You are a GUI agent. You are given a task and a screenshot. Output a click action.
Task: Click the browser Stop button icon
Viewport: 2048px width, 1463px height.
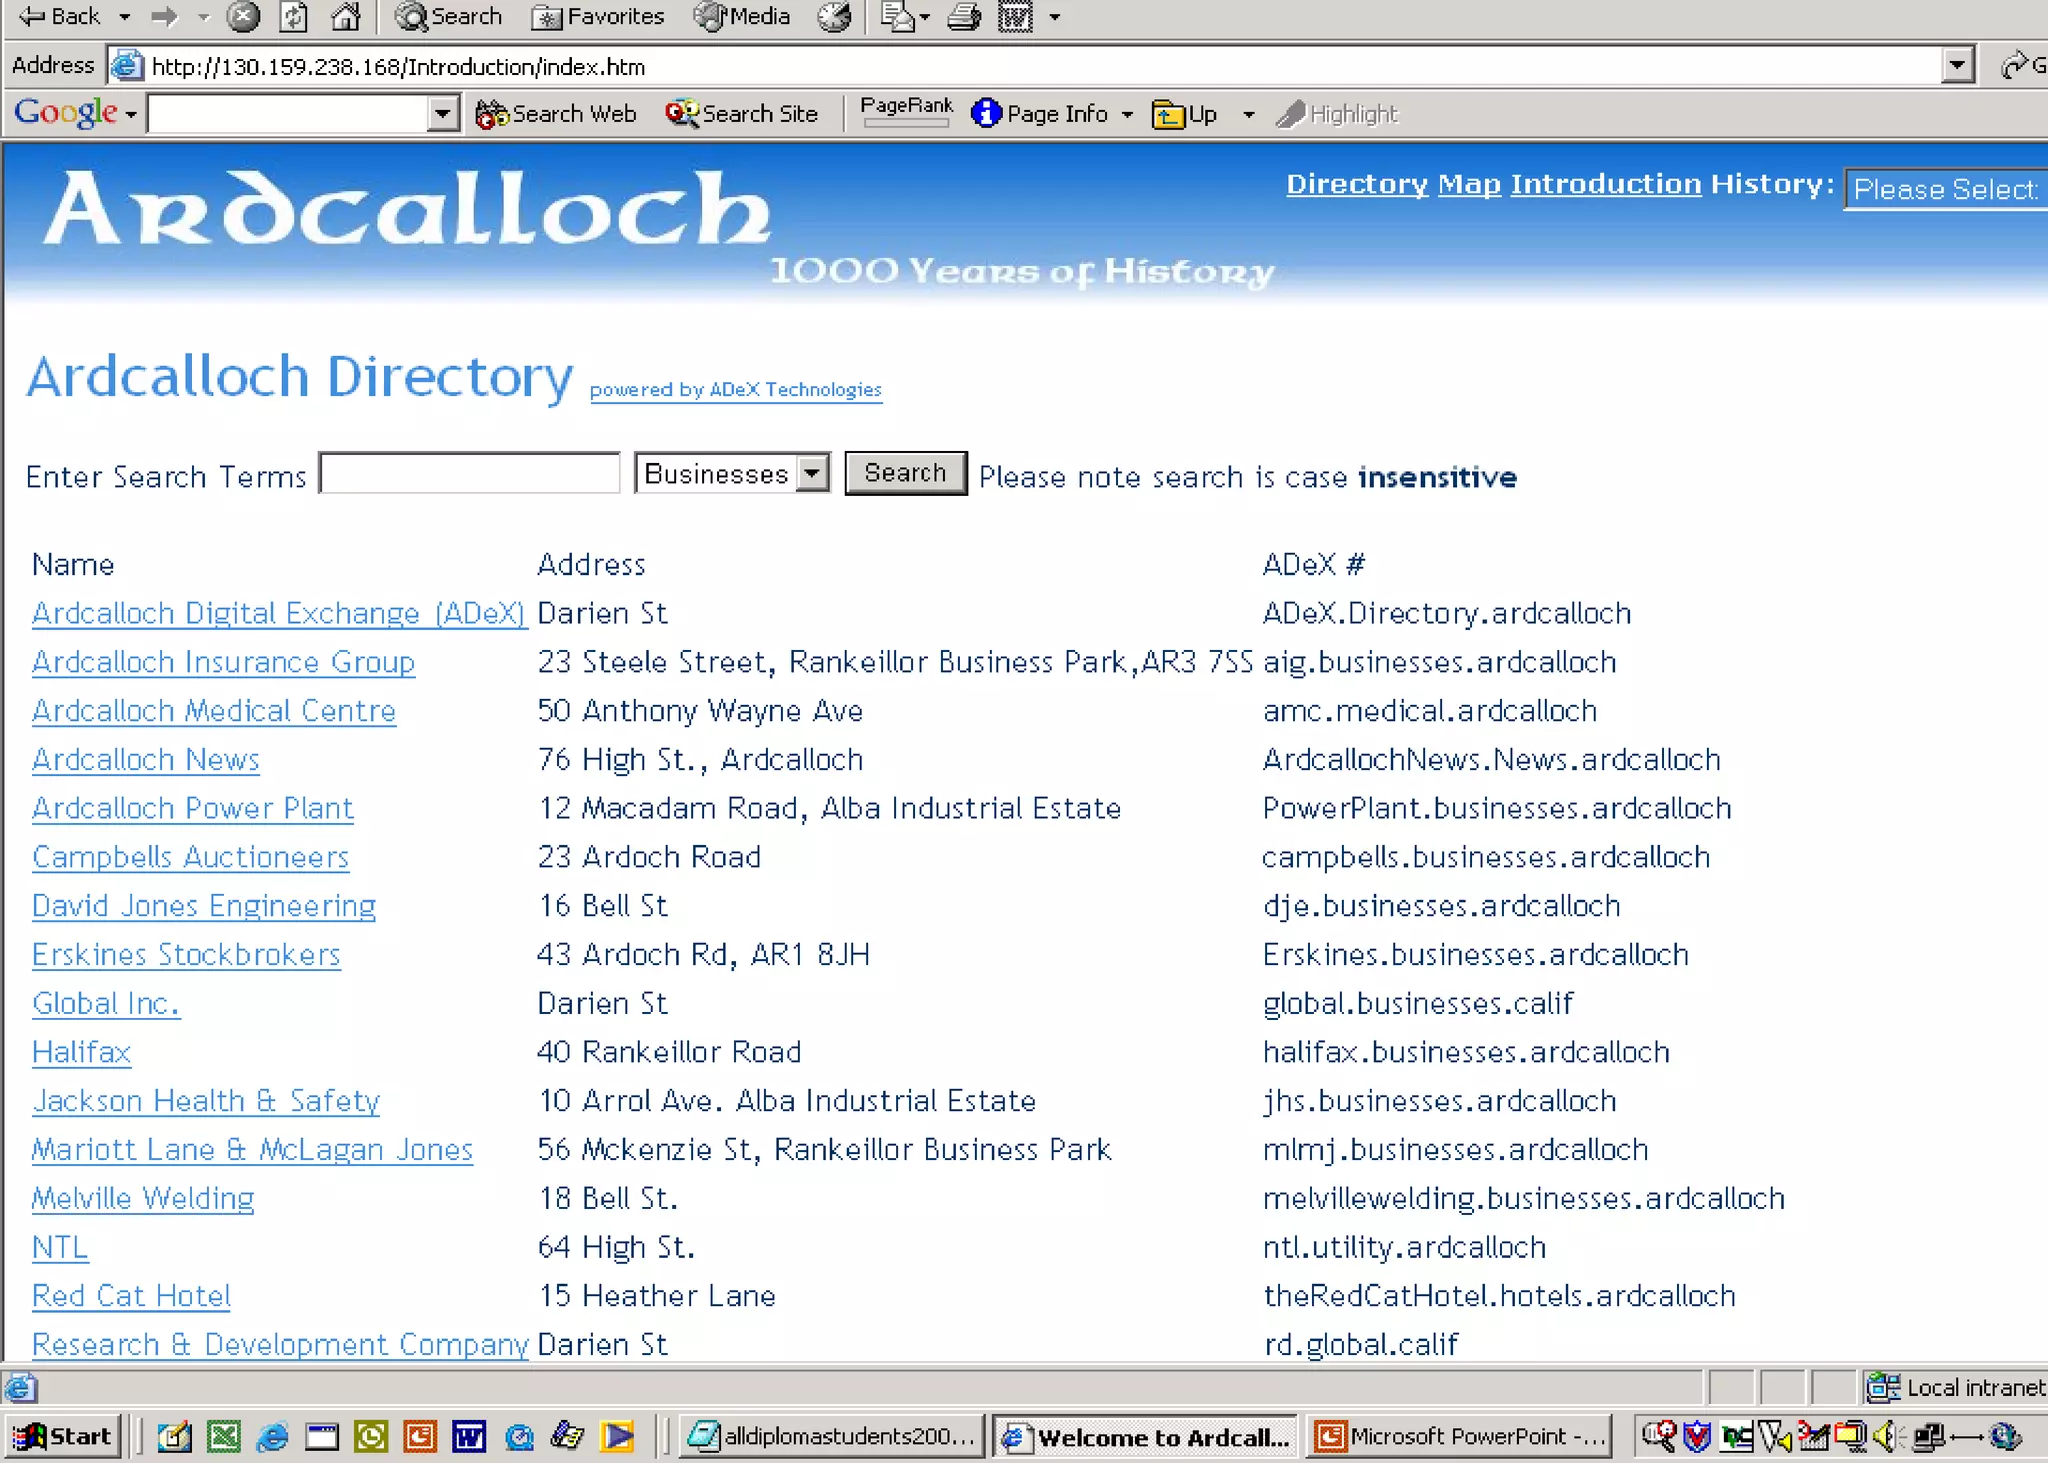click(242, 16)
